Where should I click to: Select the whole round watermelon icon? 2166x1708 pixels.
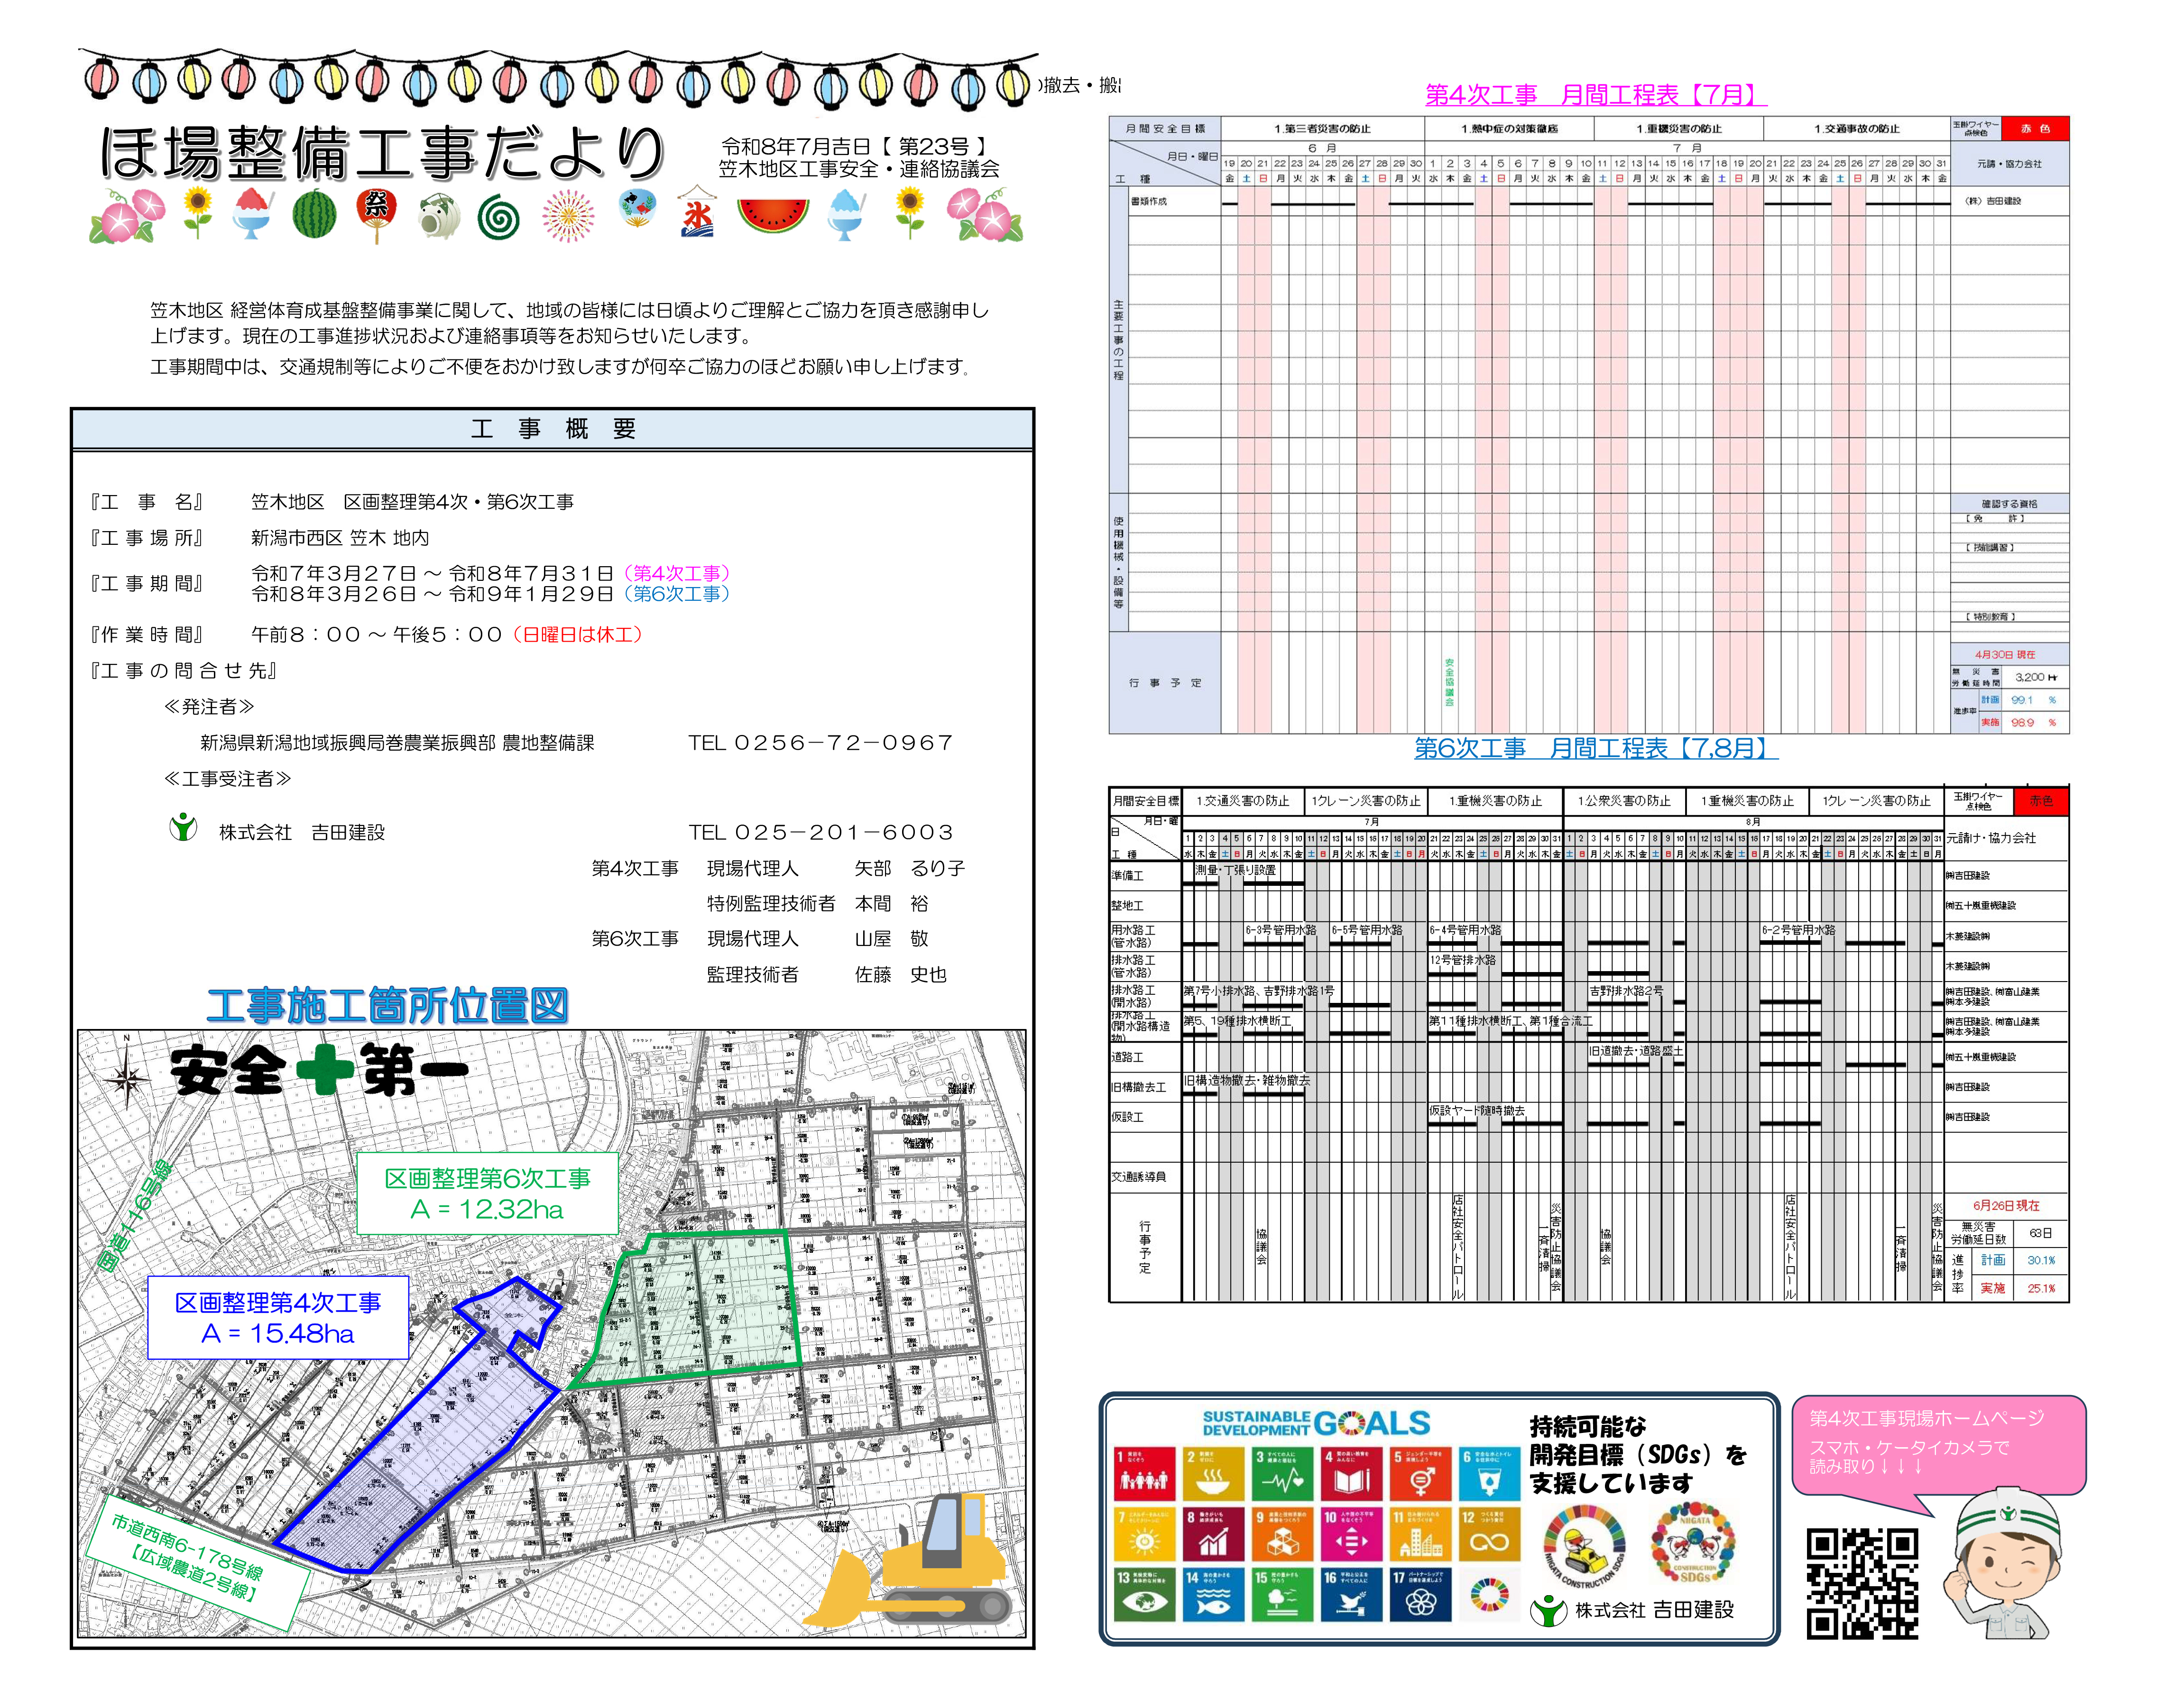(314, 214)
